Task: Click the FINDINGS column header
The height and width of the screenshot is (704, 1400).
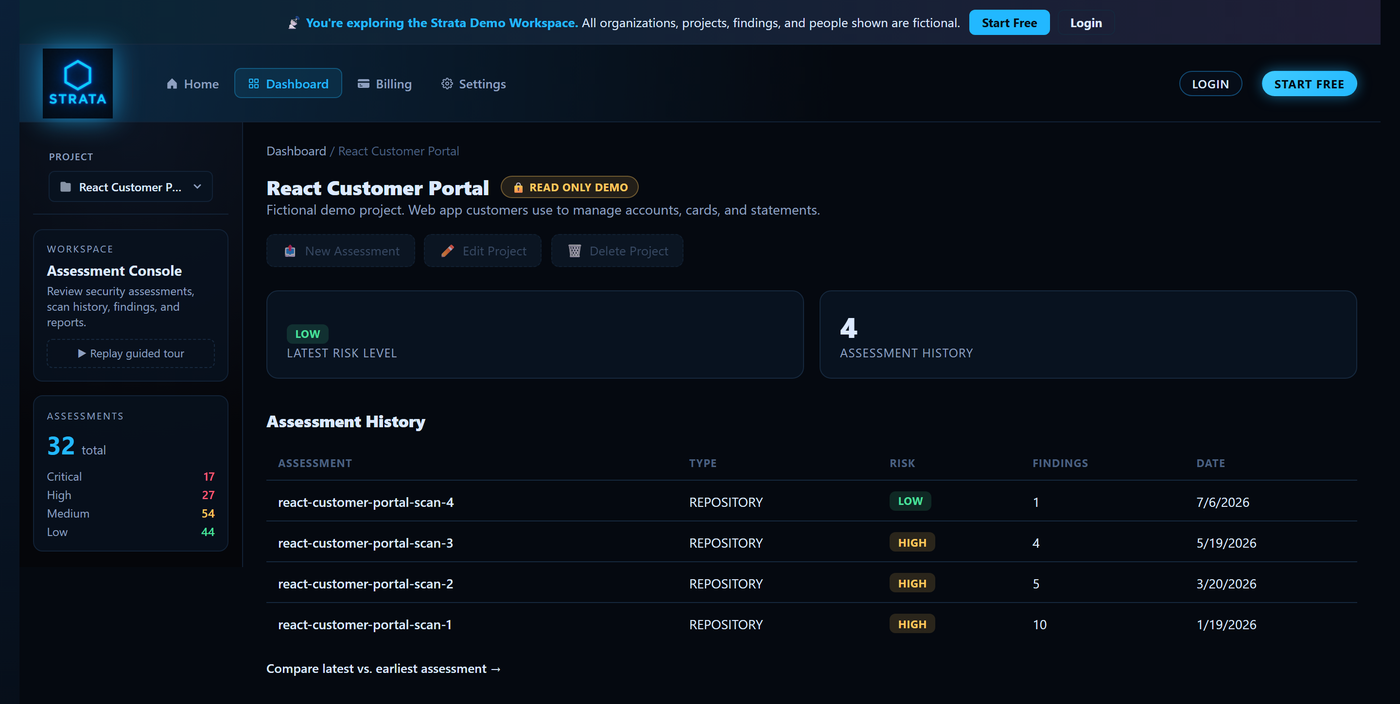Action: 1060,463
